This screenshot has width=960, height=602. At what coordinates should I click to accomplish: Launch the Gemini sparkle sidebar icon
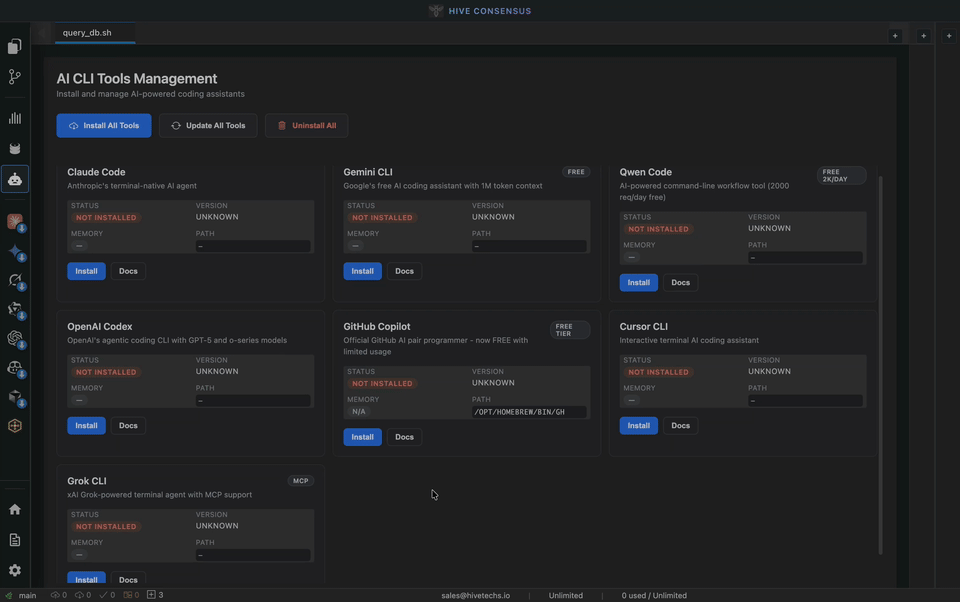[x=15, y=252]
